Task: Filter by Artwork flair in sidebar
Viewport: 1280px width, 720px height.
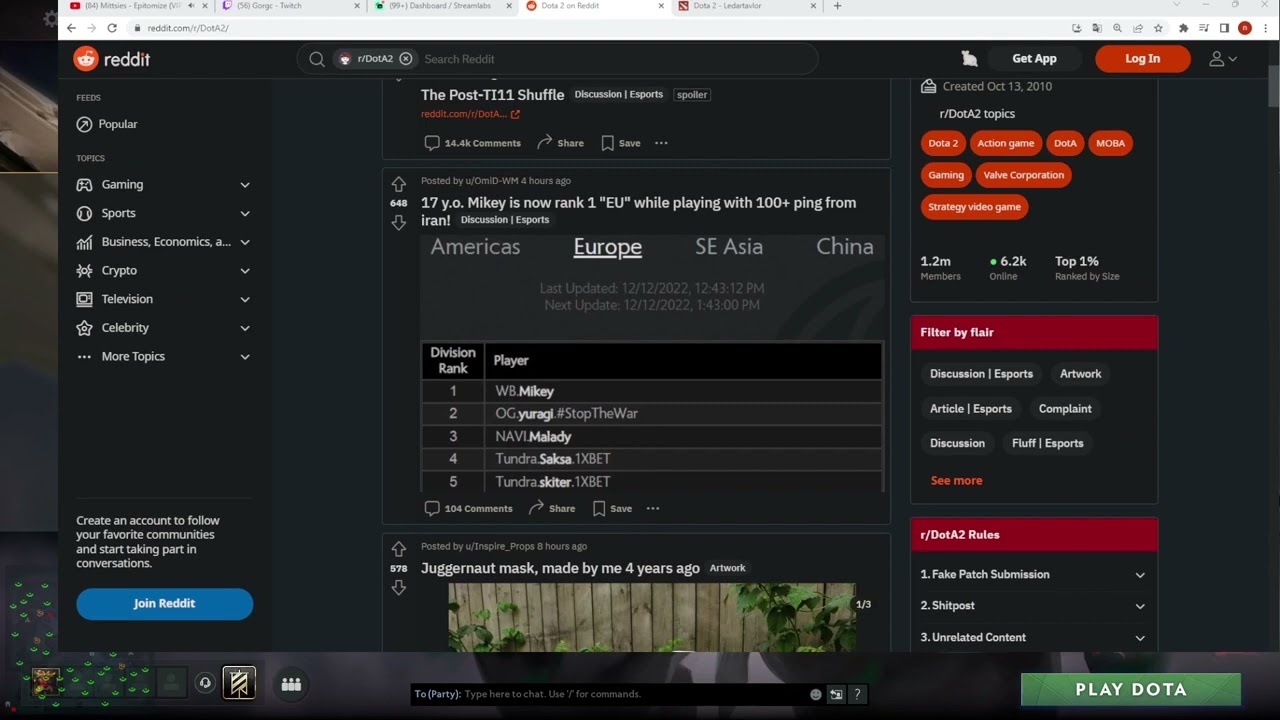Action: (x=1080, y=374)
